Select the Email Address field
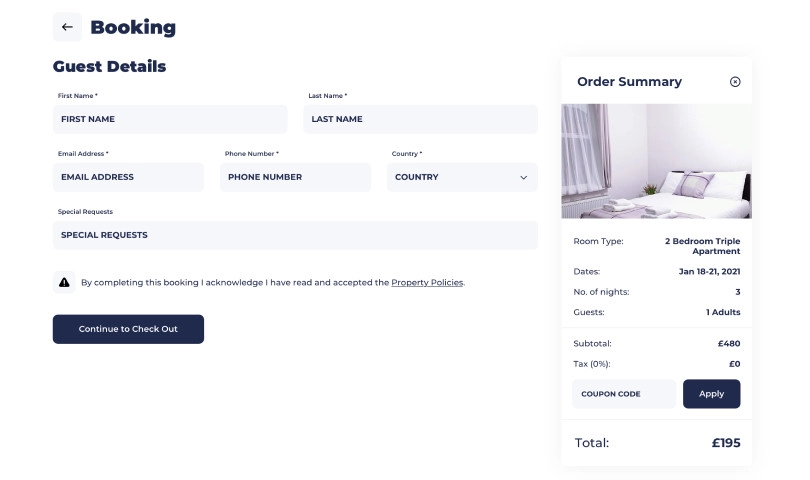Screen dimensions: 810x480 coord(128,177)
